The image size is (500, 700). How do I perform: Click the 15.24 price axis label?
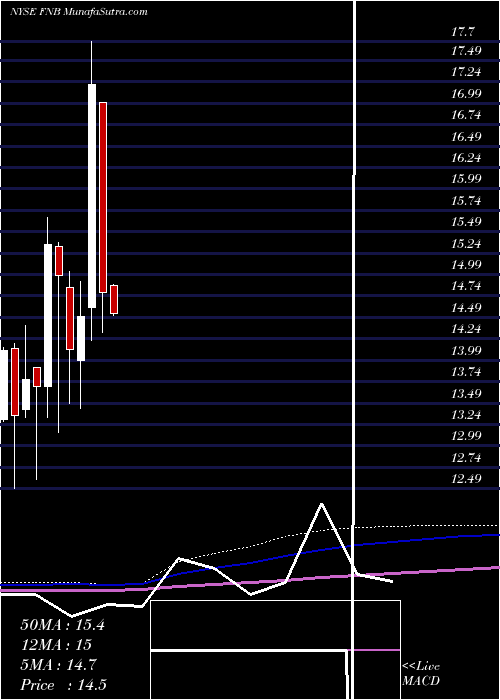[466, 244]
